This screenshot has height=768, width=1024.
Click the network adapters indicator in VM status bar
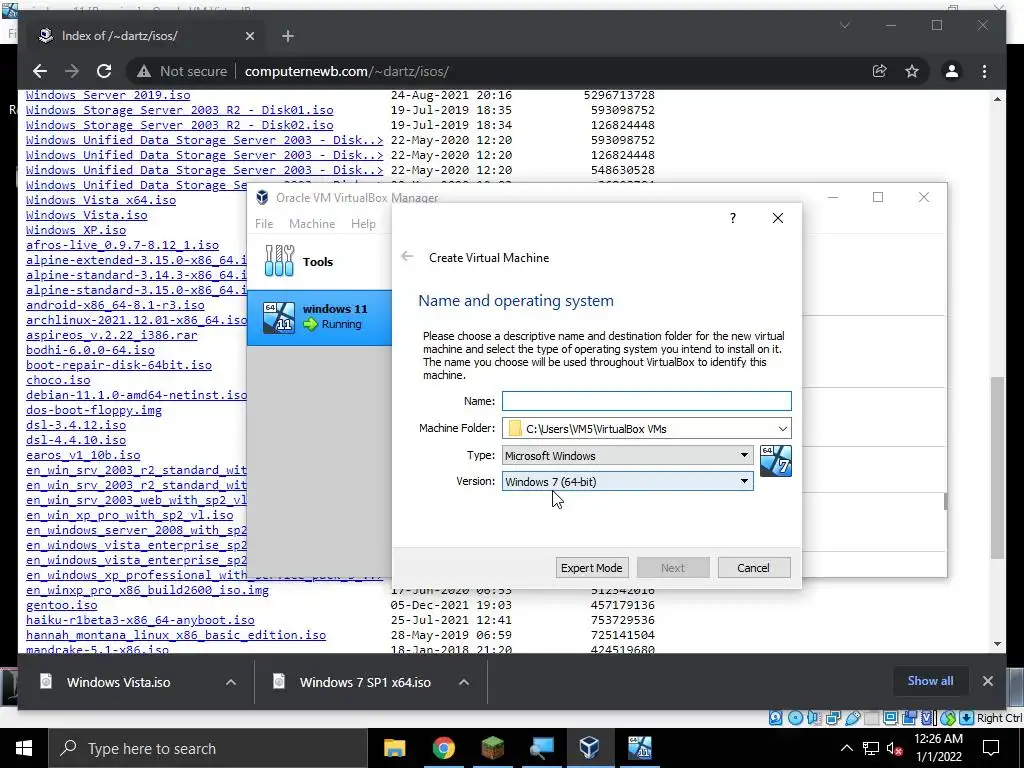833,718
